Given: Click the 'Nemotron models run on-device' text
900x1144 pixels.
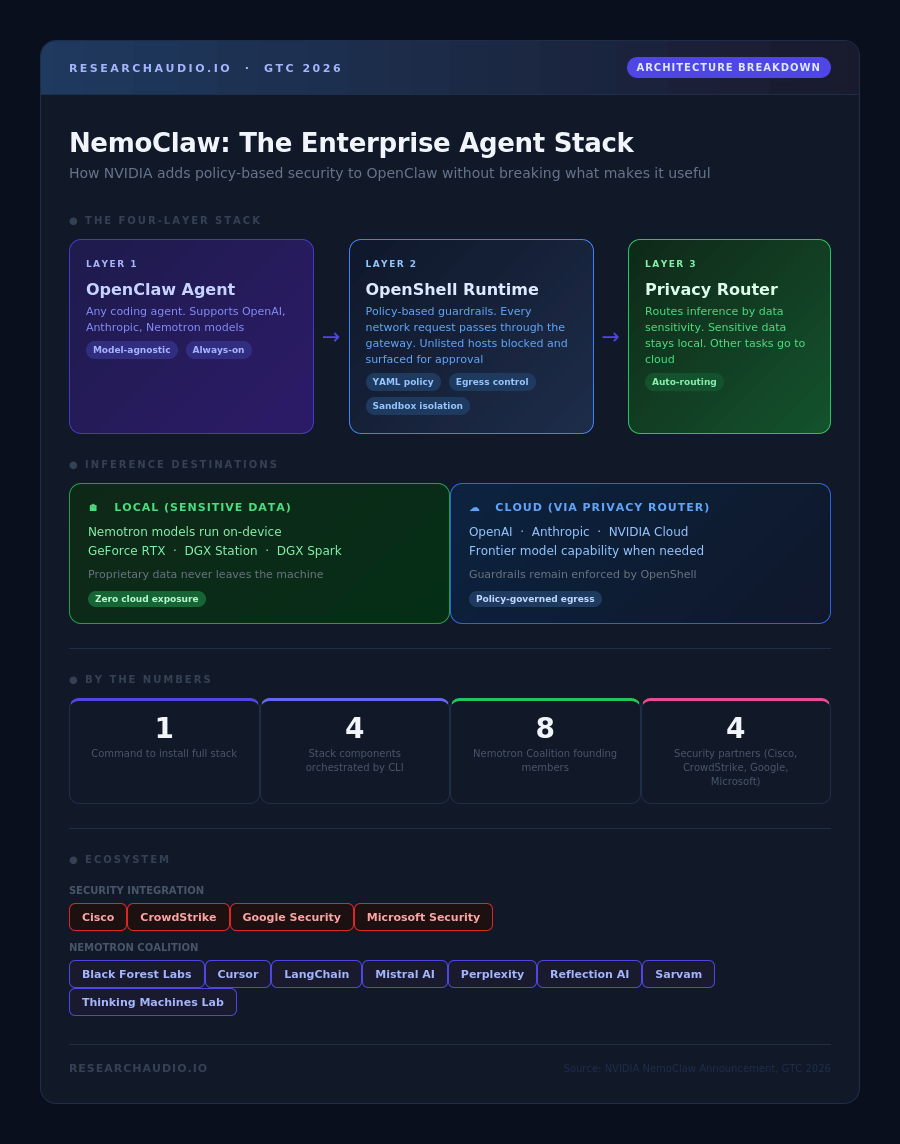Looking at the screenshot, I should (x=185, y=532).
